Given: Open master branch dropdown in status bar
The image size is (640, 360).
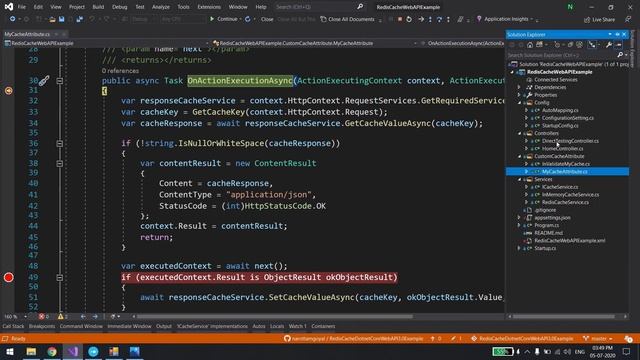Looking at the screenshot, I should pos(598,339).
